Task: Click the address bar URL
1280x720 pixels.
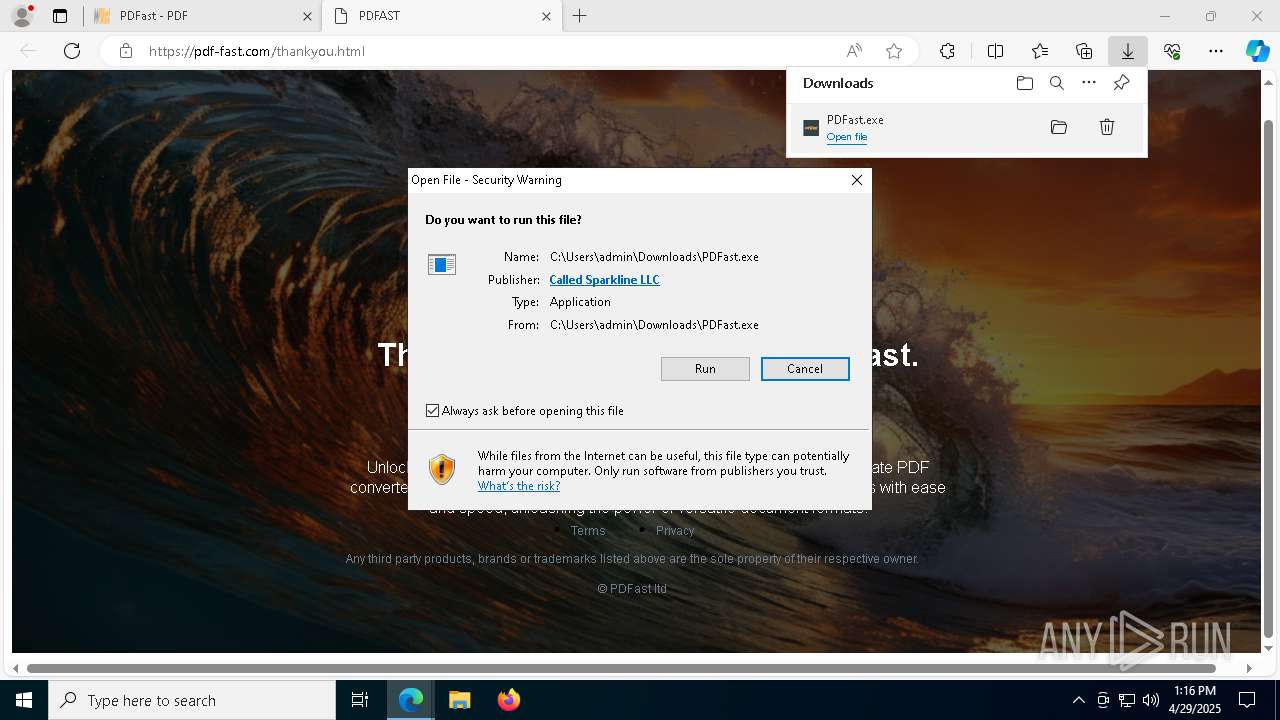Action: (x=257, y=51)
